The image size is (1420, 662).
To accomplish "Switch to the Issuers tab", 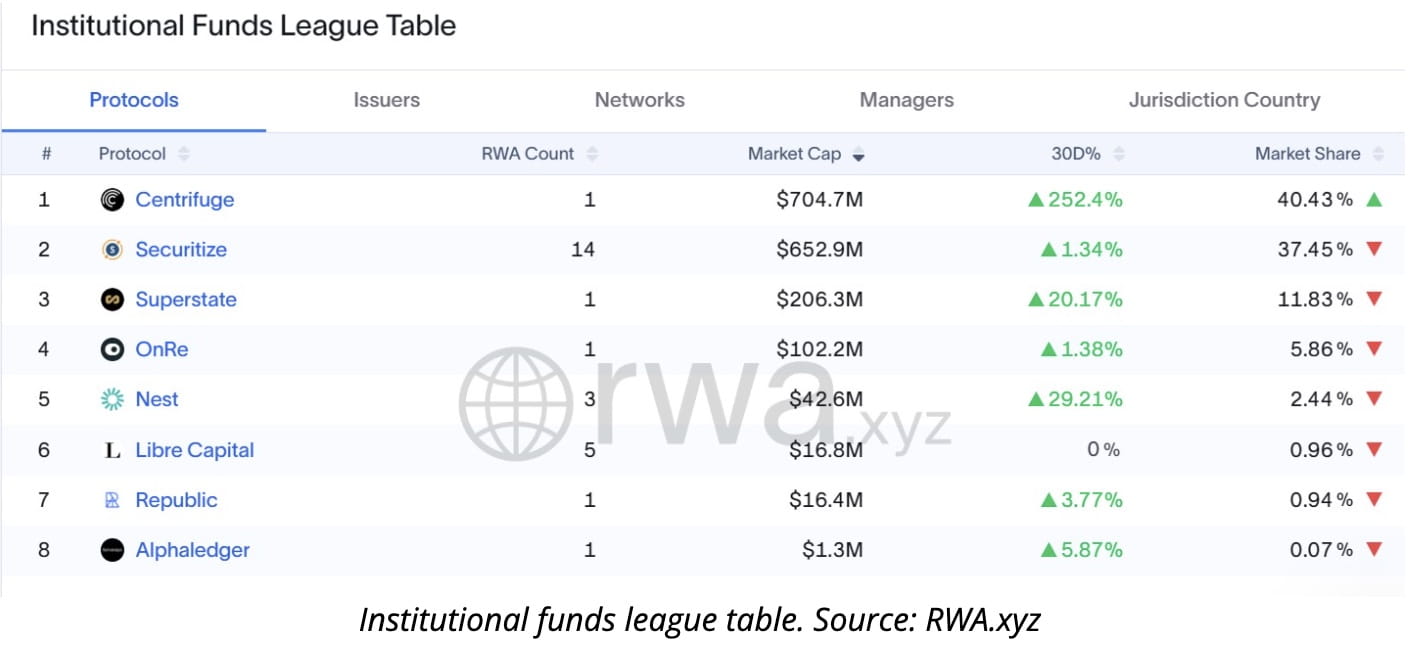I will click(x=386, y=100).
